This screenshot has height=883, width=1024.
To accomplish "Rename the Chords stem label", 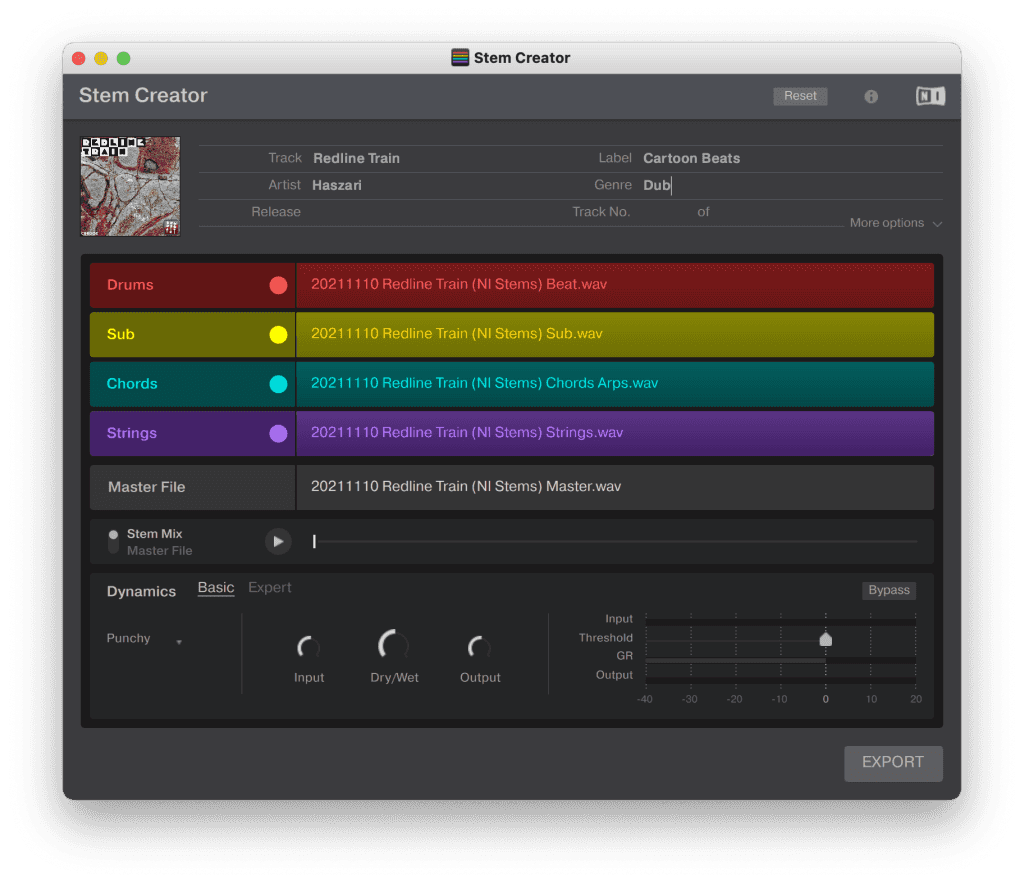I will coord(132,384).
